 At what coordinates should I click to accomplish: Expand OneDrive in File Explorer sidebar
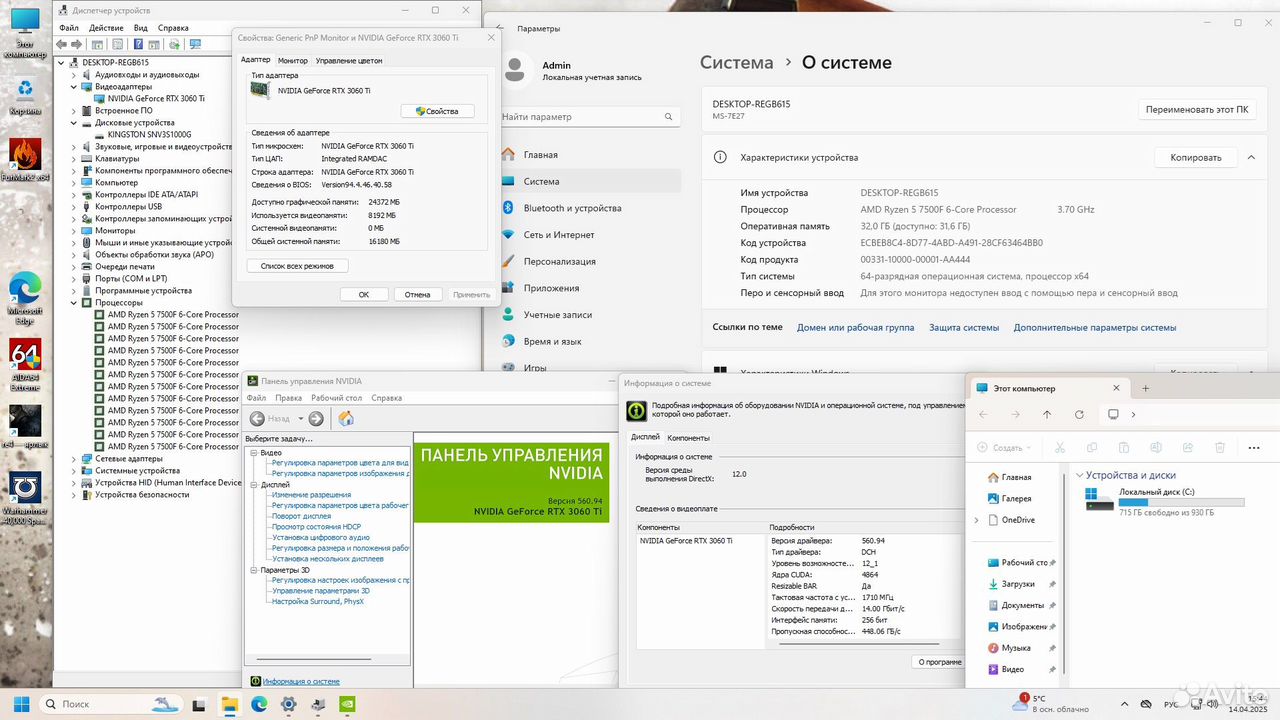tap(977, 520)
